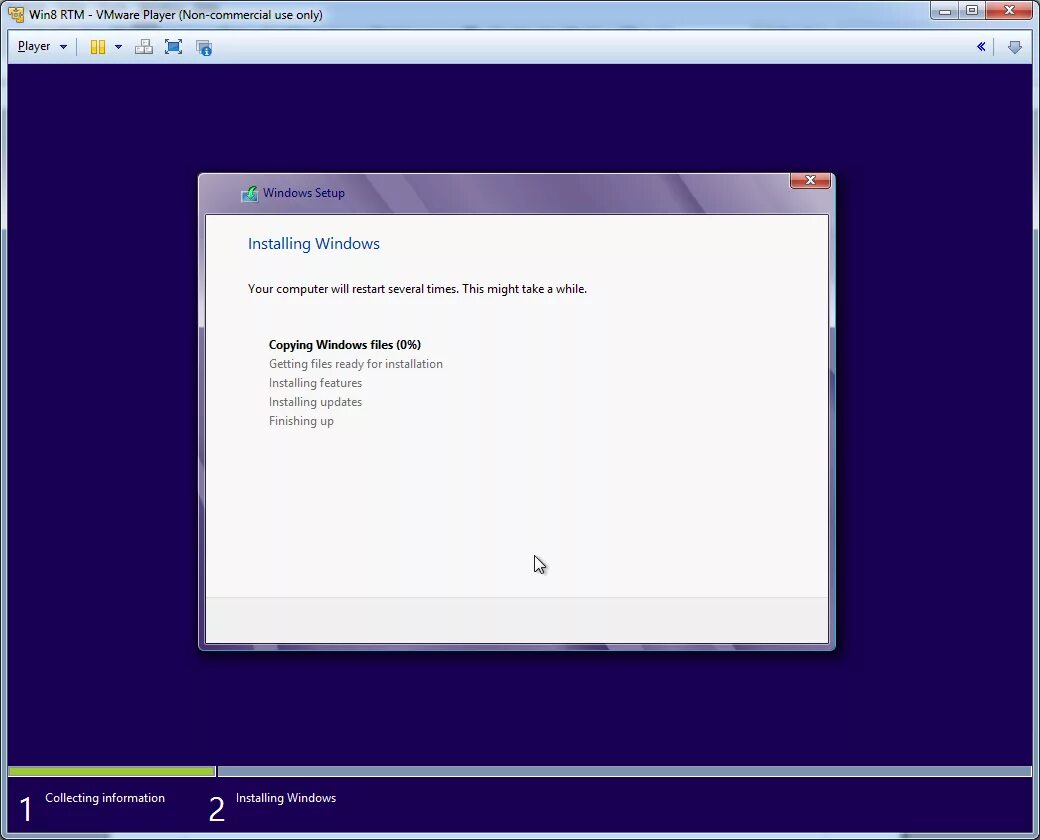
Task: Click the 'Installing features' step
Action: click(x=315, y=383)
